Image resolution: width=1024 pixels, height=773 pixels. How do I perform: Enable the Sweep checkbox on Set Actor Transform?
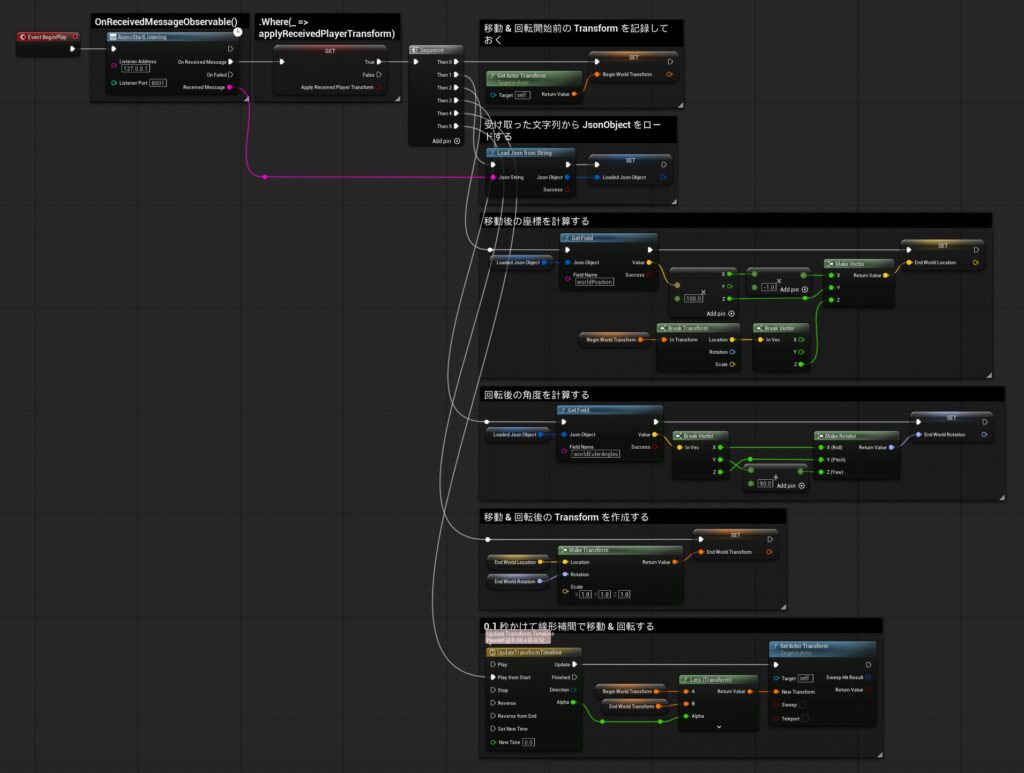803,704
